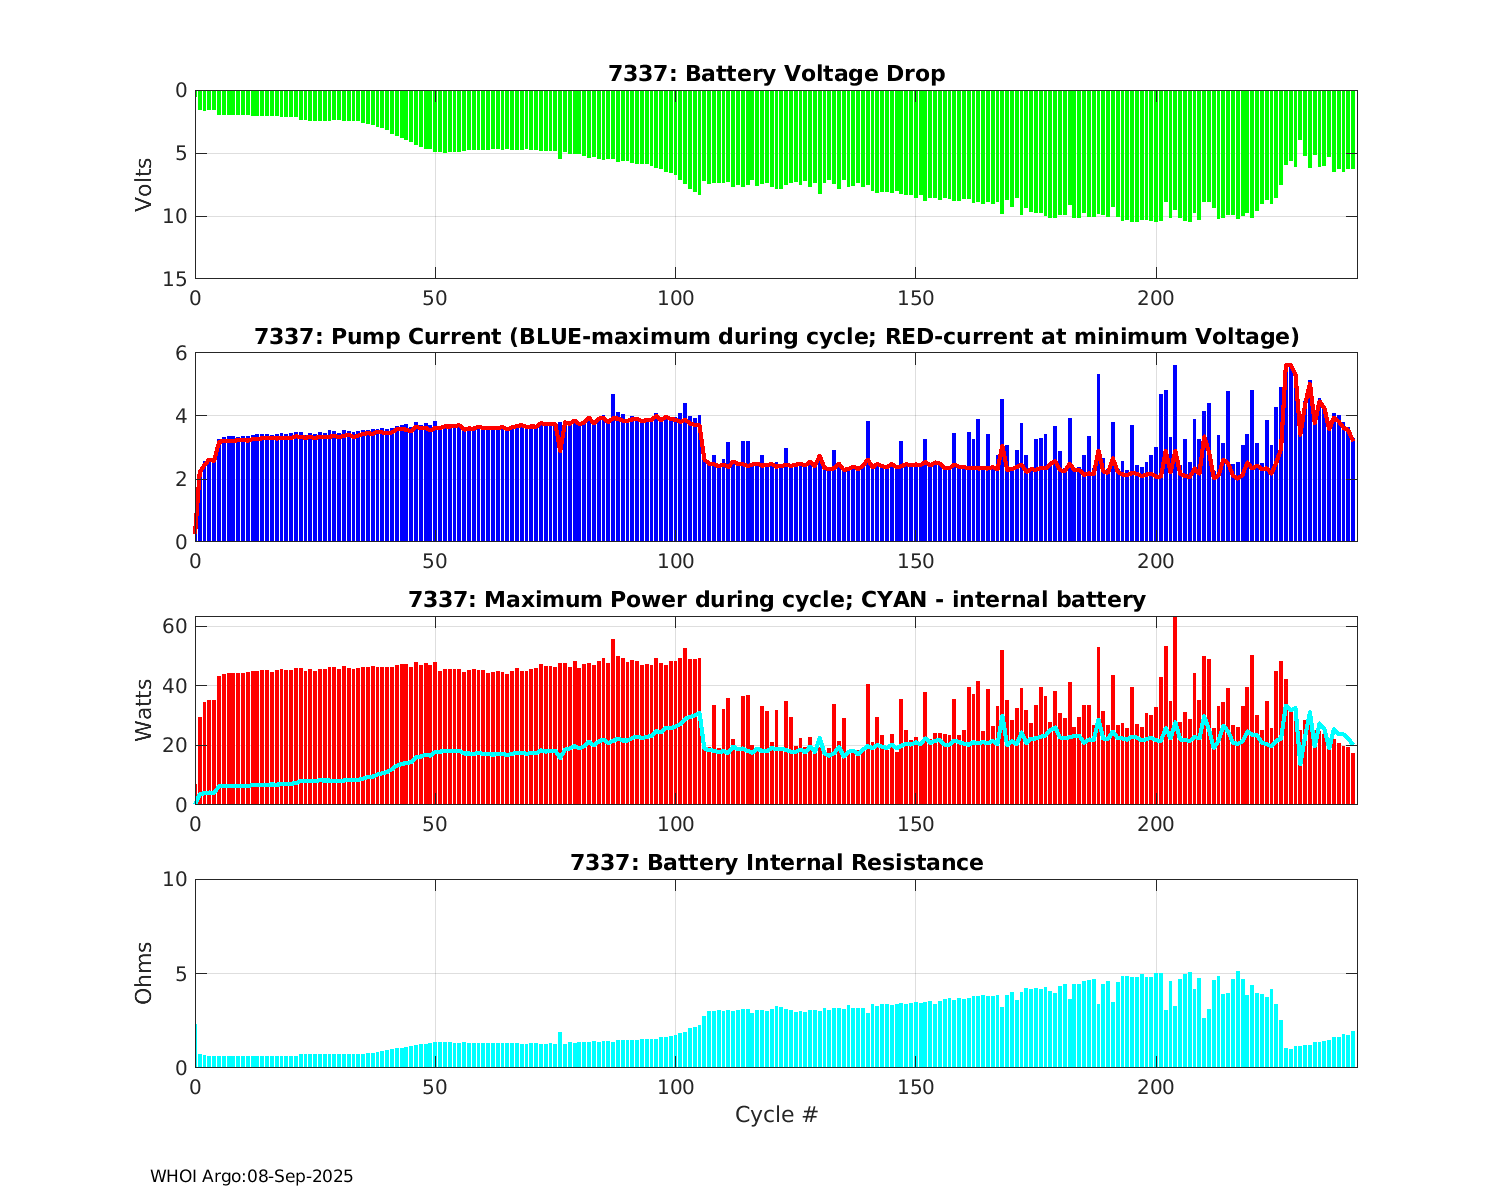This screenshot has width=1500, height=1200.
Task: Click the 10 tick on the Ohms axis
Action: pyautogui.click(x=176, y=879)
